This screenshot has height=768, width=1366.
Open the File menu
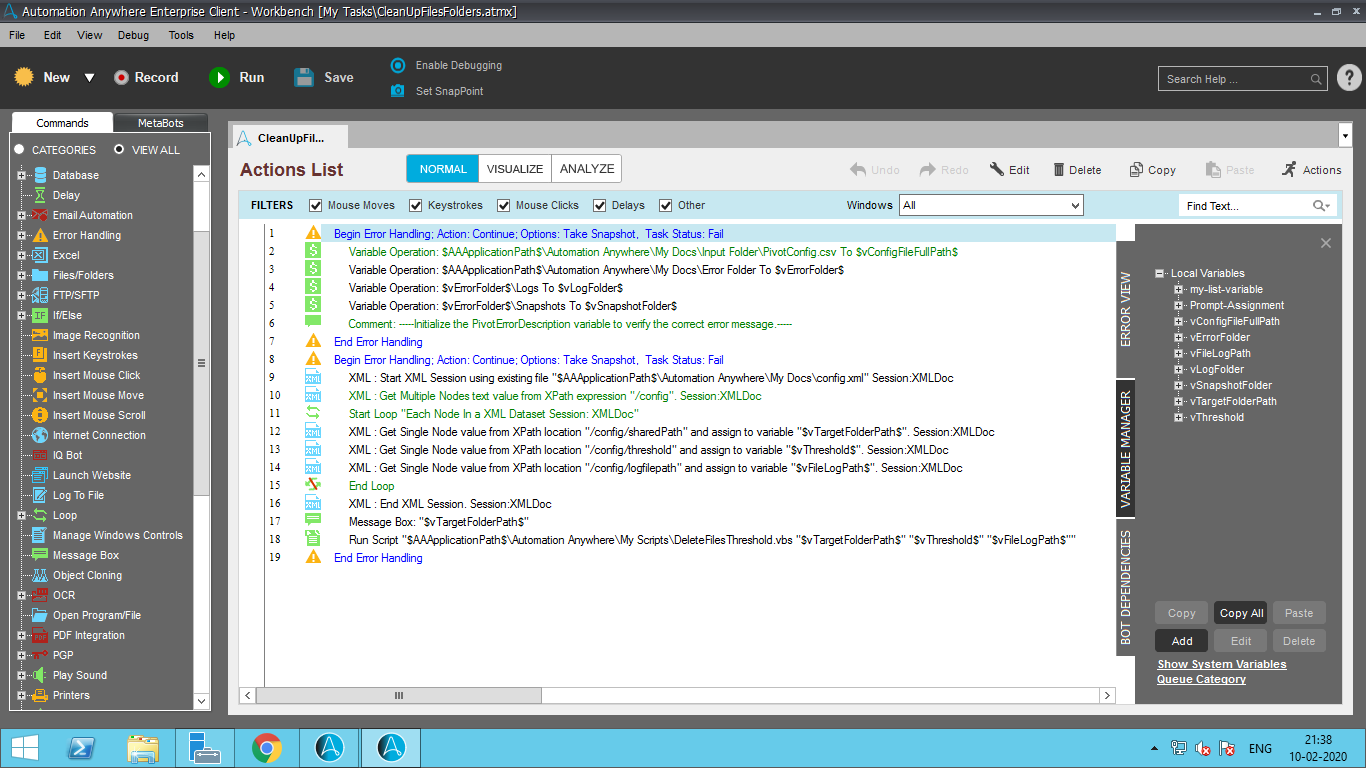click(17, 35)
